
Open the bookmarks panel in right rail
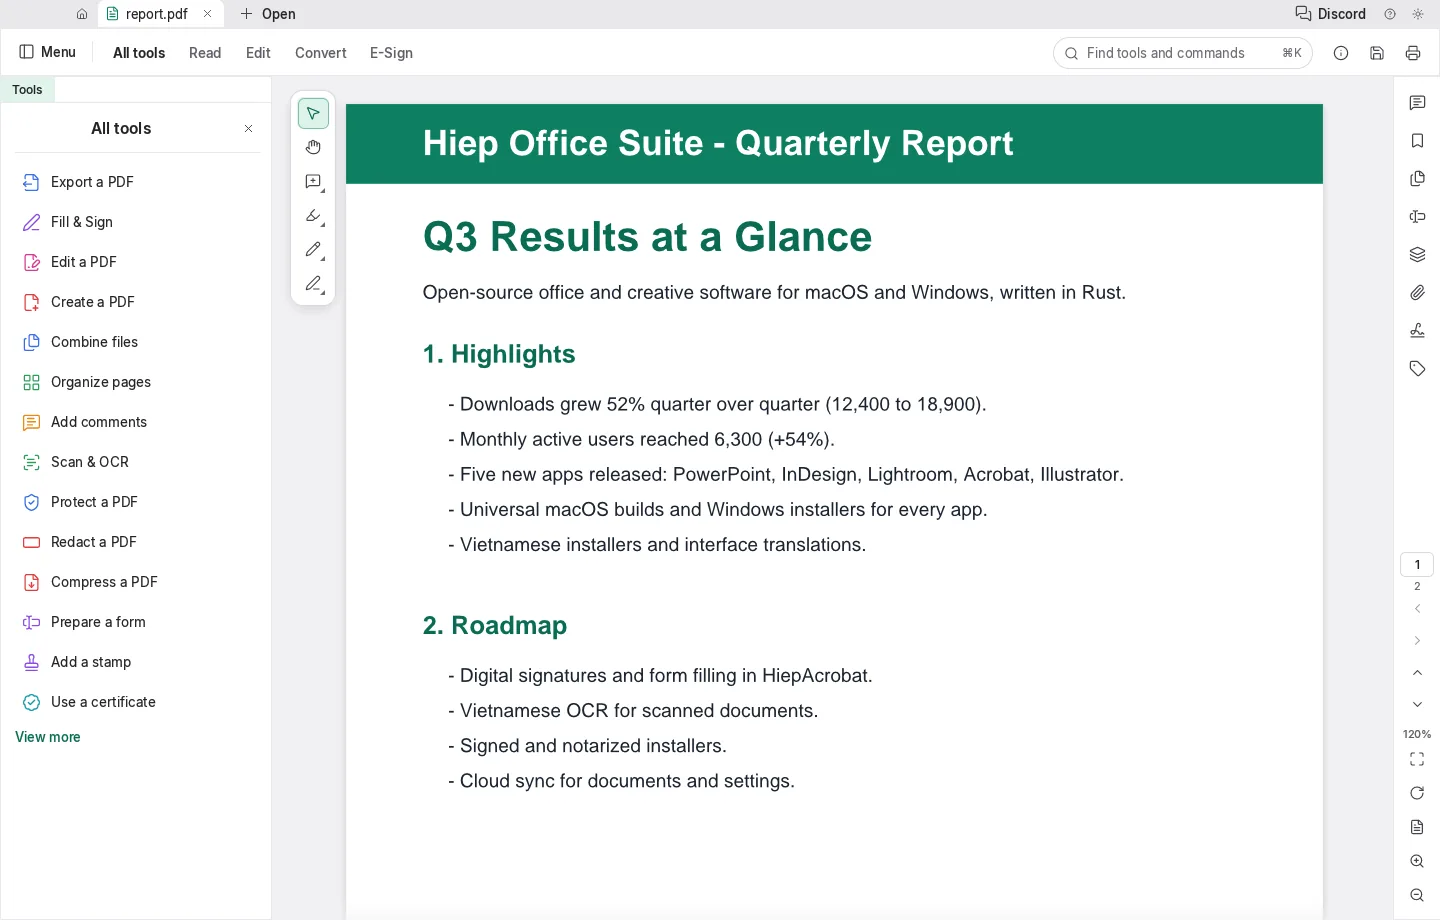(1417, 141)
